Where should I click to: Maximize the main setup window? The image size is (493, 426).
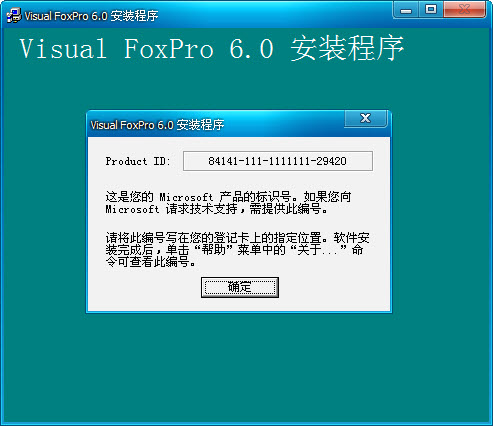pos(431,10)
